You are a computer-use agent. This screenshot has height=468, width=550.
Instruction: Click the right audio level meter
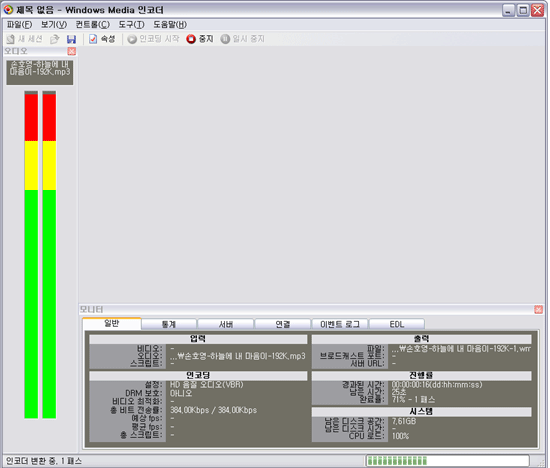(x=49, y=255)
